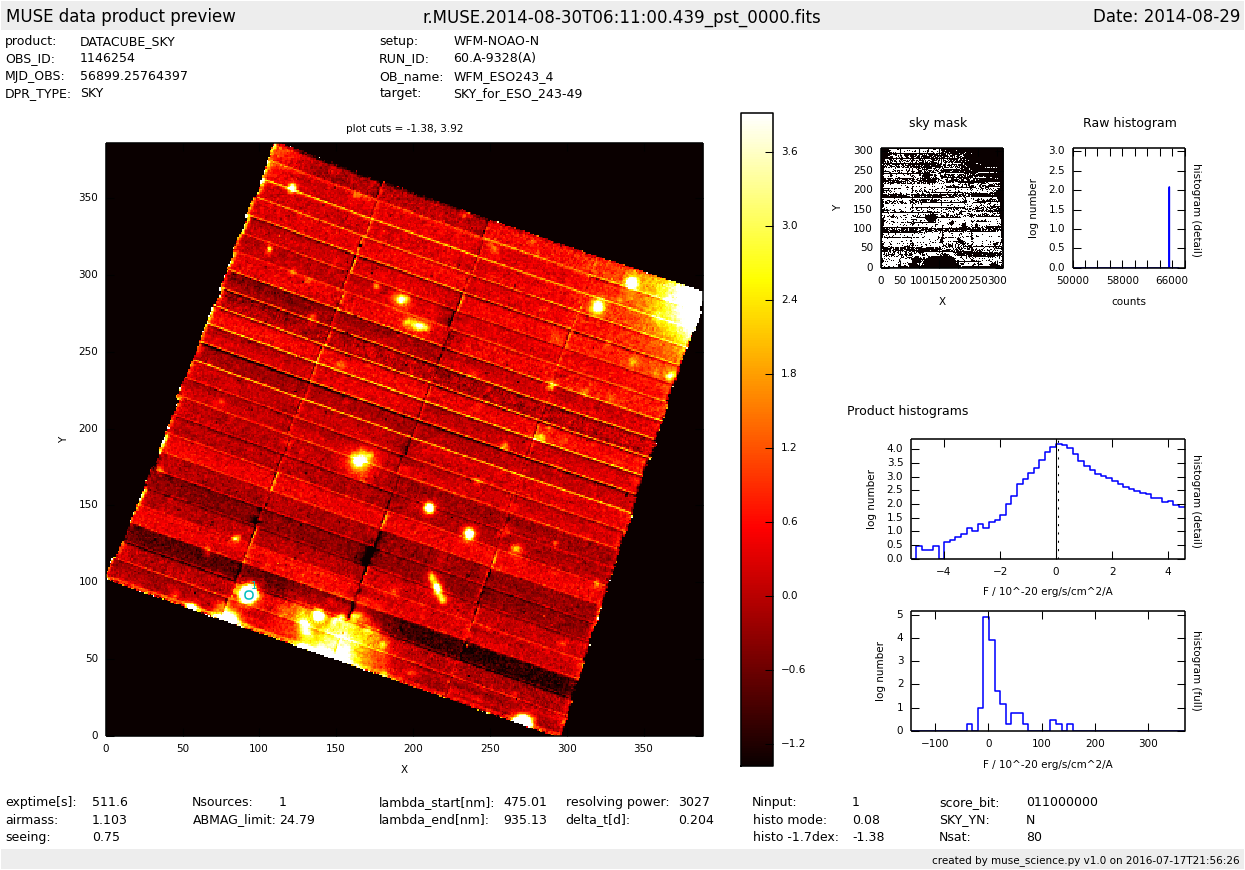Click histo mode value '0.08'
The image size is (1245, 870).
pyautogui.click(x=866, y=820)
